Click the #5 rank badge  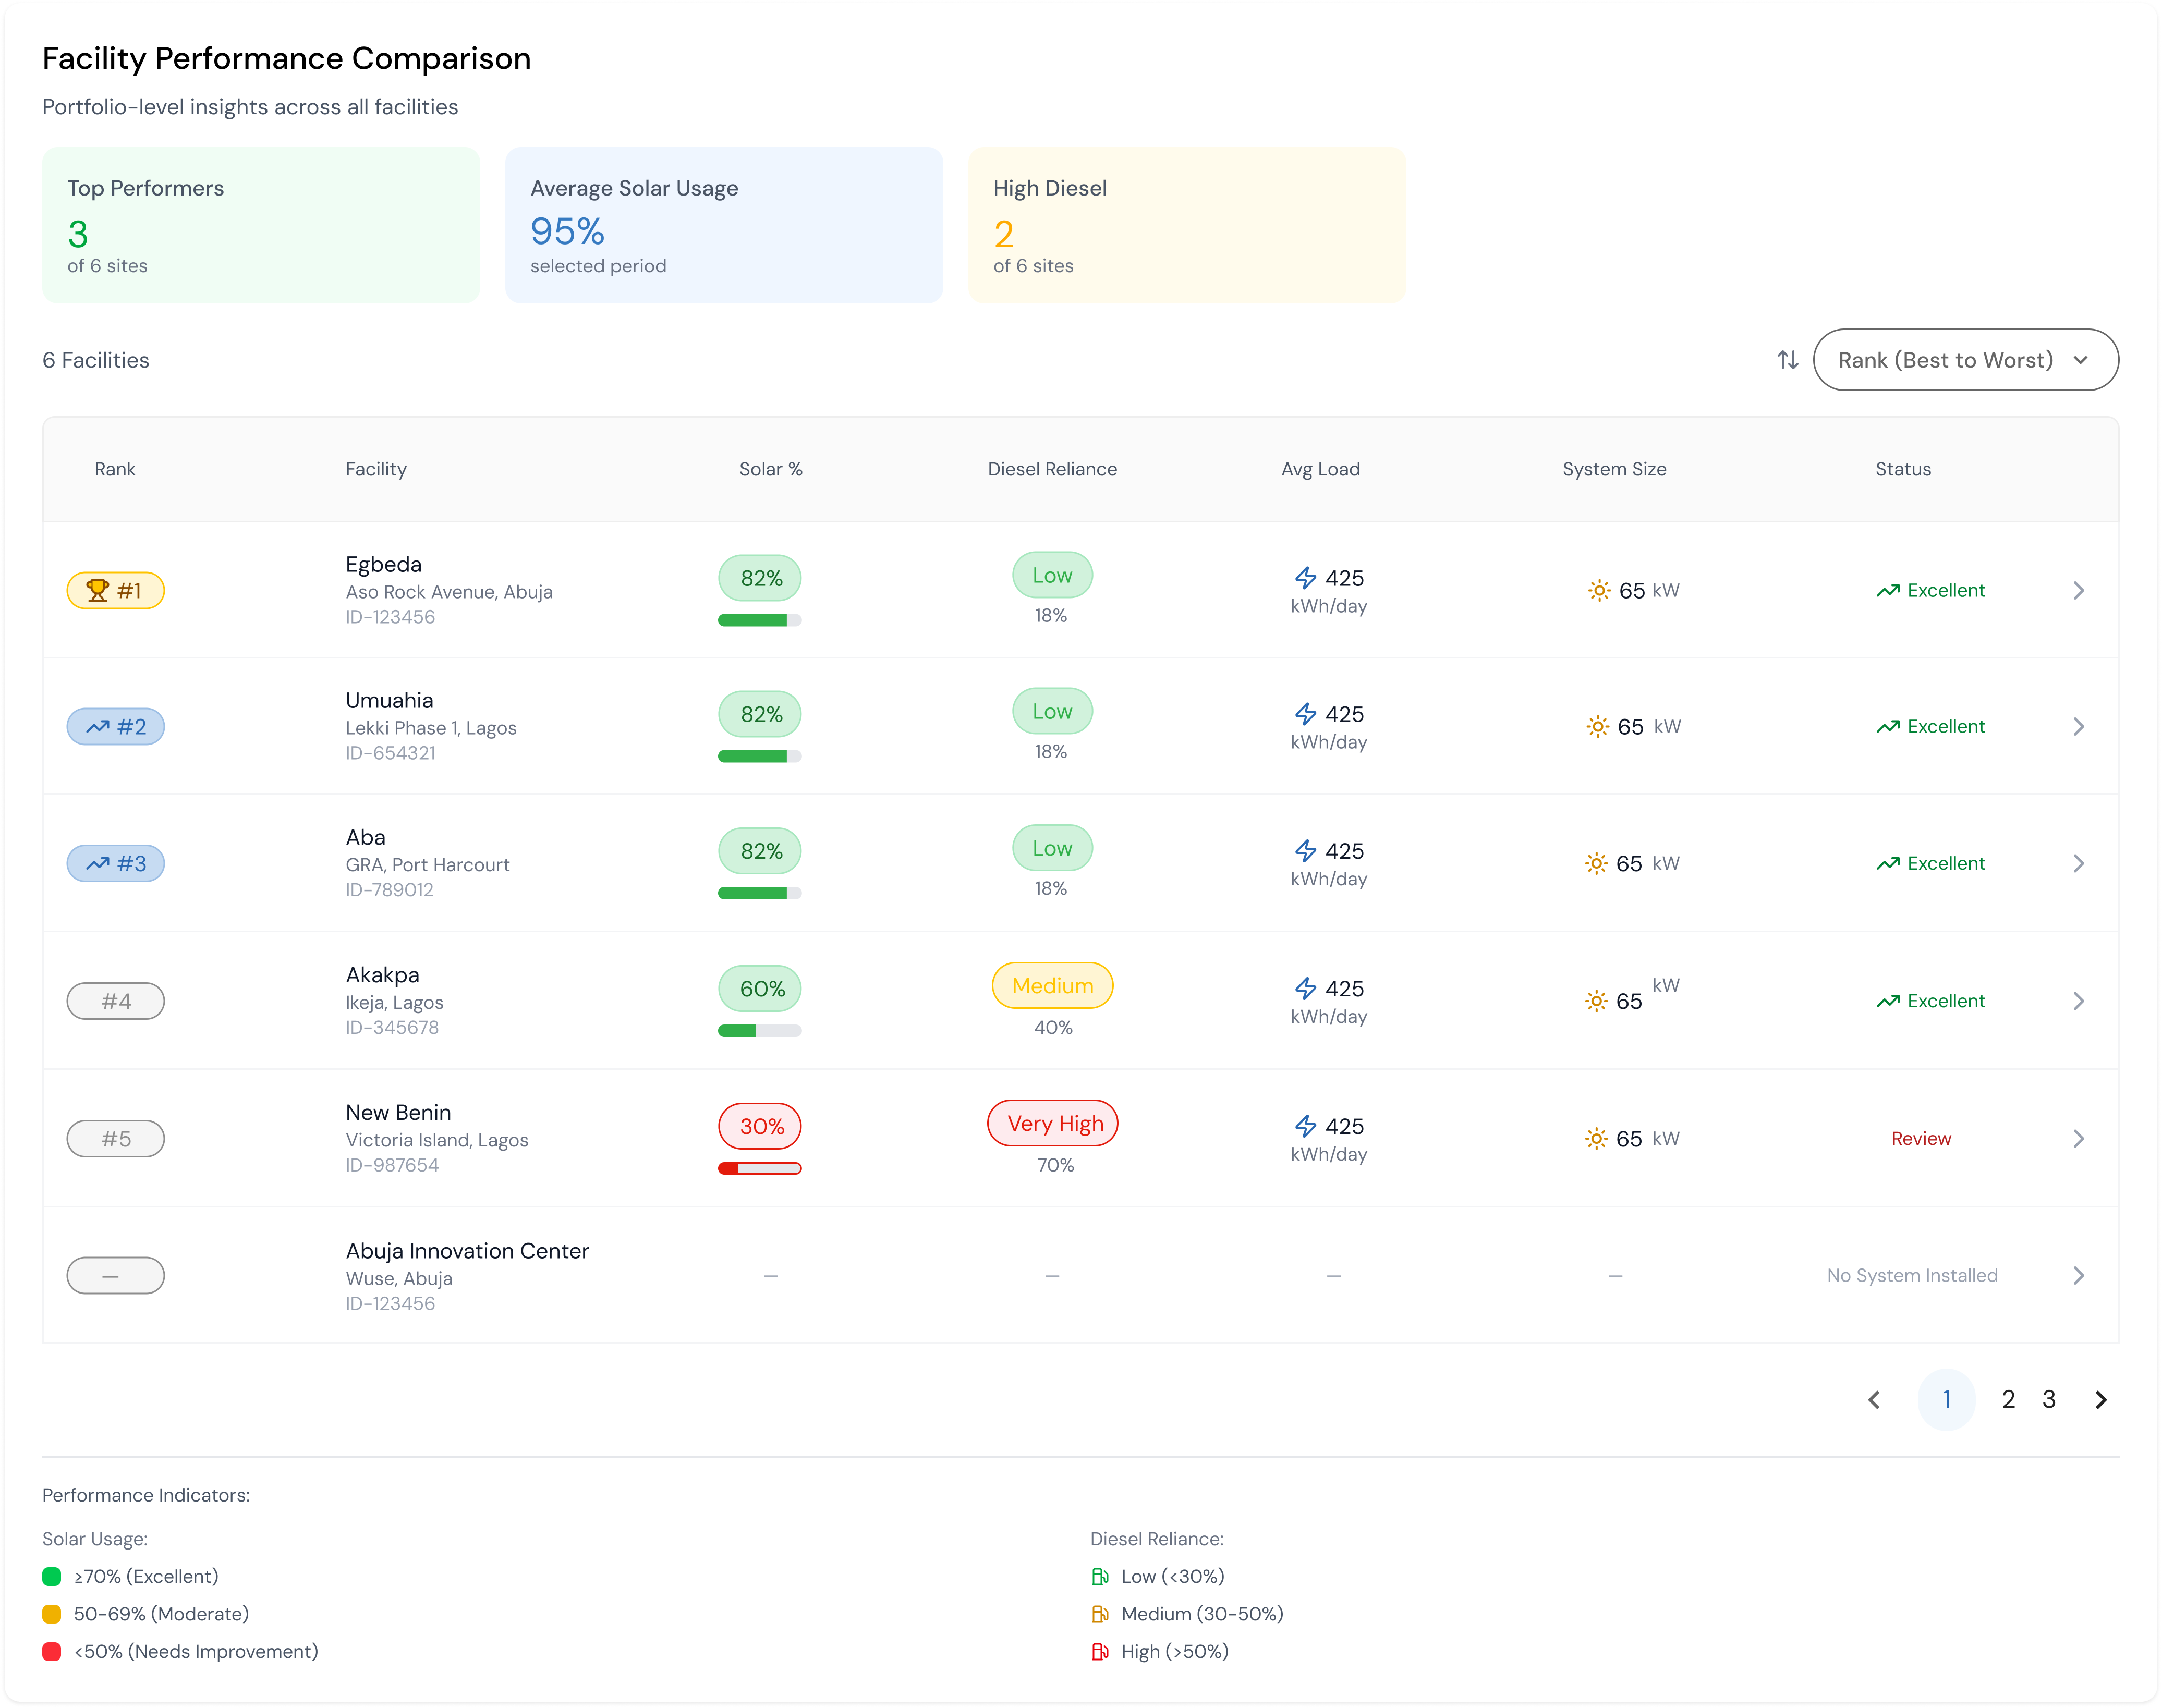click(x=116, y=1139)
